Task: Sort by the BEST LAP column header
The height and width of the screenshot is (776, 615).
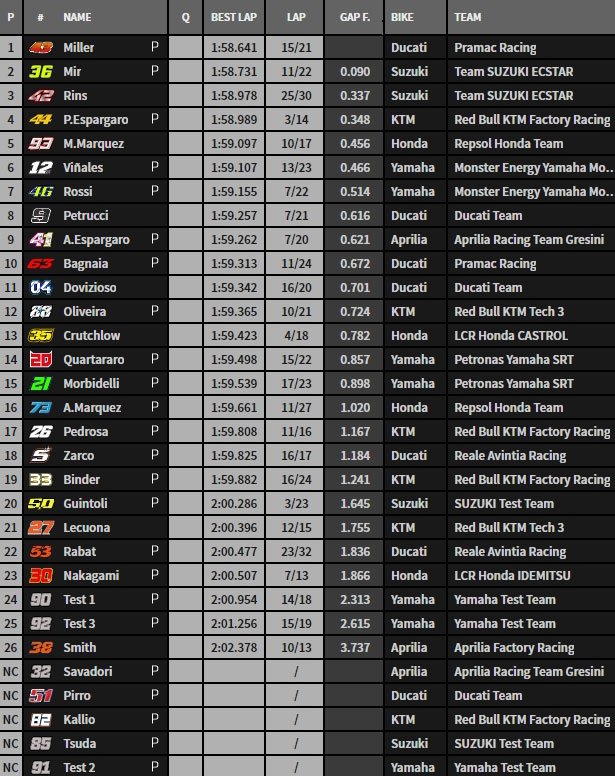Action: point(233,17)
